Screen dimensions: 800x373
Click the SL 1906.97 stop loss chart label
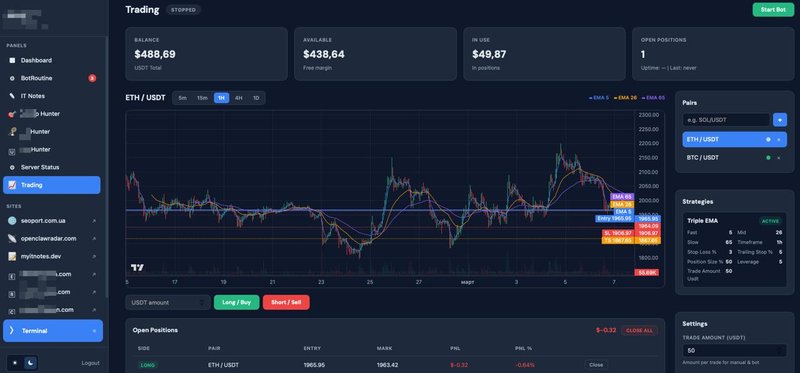617,233
